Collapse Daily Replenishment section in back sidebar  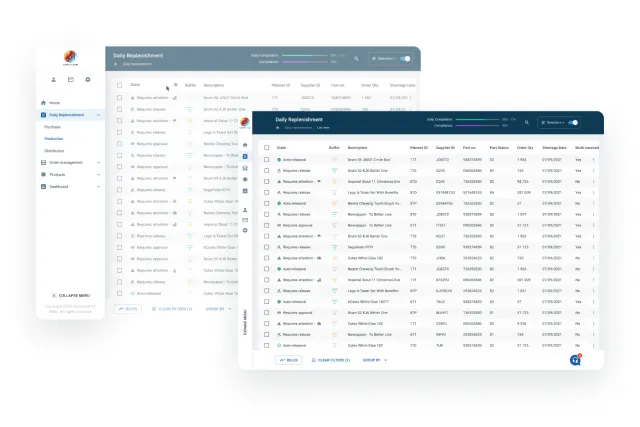tap(98, 115)
